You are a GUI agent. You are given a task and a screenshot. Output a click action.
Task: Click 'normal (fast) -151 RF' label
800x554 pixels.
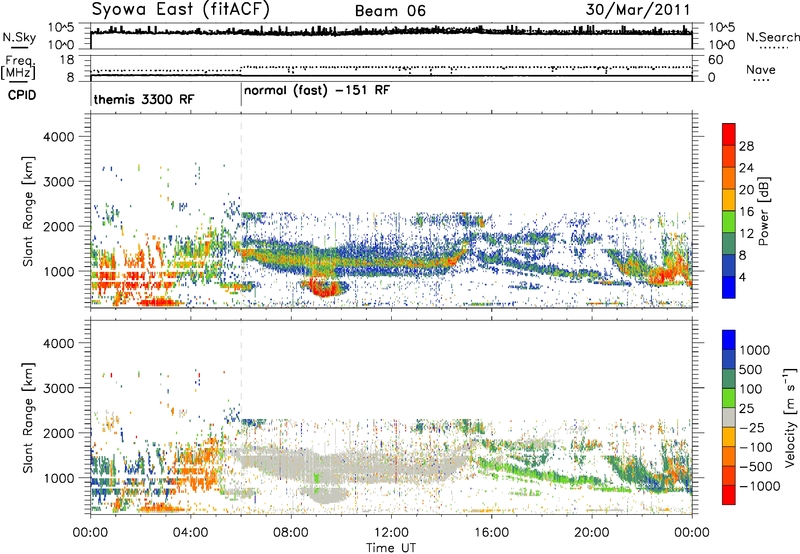tap(317, 91)
